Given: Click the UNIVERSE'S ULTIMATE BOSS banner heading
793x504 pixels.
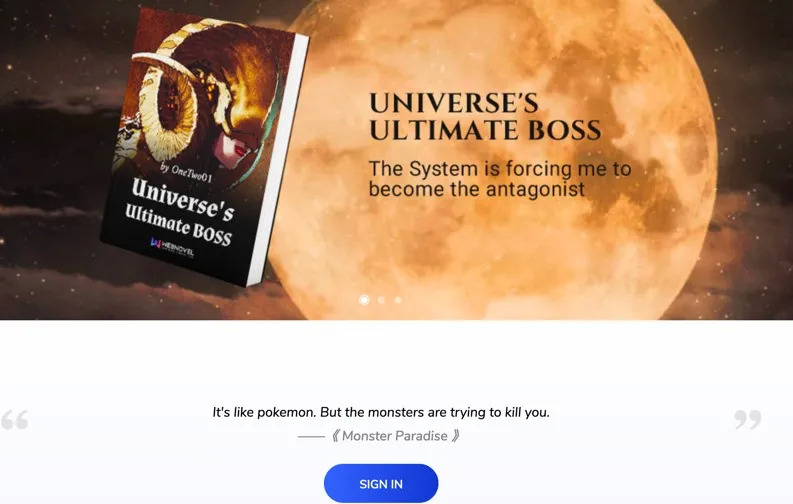Looking at the screenshot, I should coord(485,117).
